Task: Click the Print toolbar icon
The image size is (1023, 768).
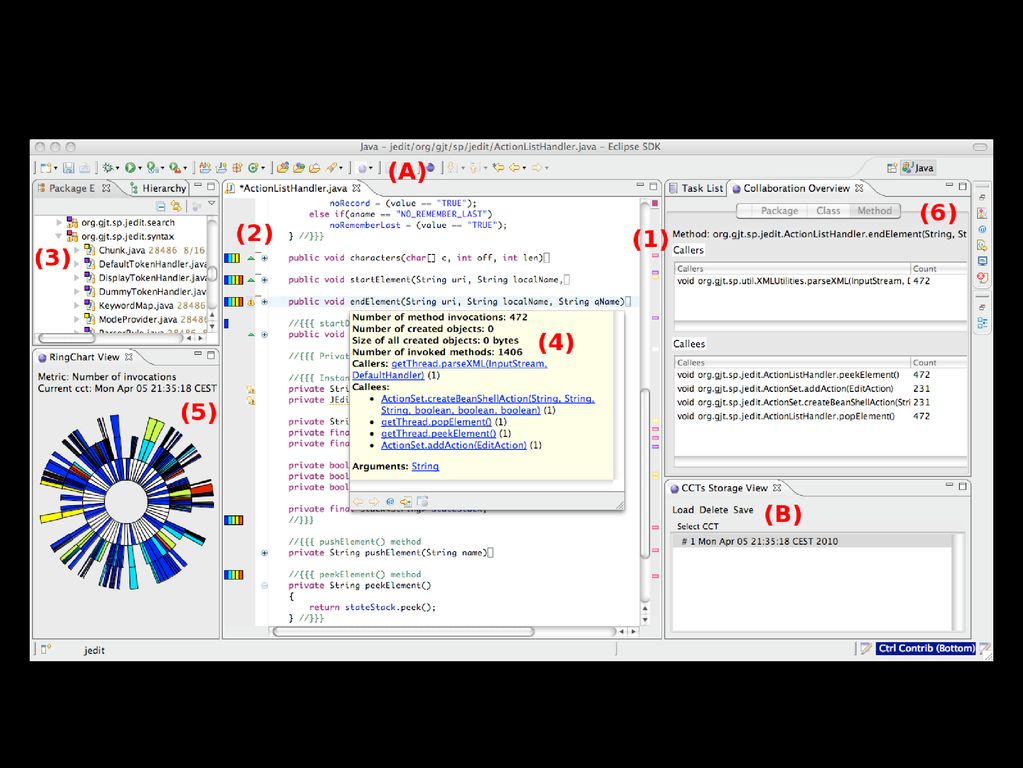Action: coord(84,168)
